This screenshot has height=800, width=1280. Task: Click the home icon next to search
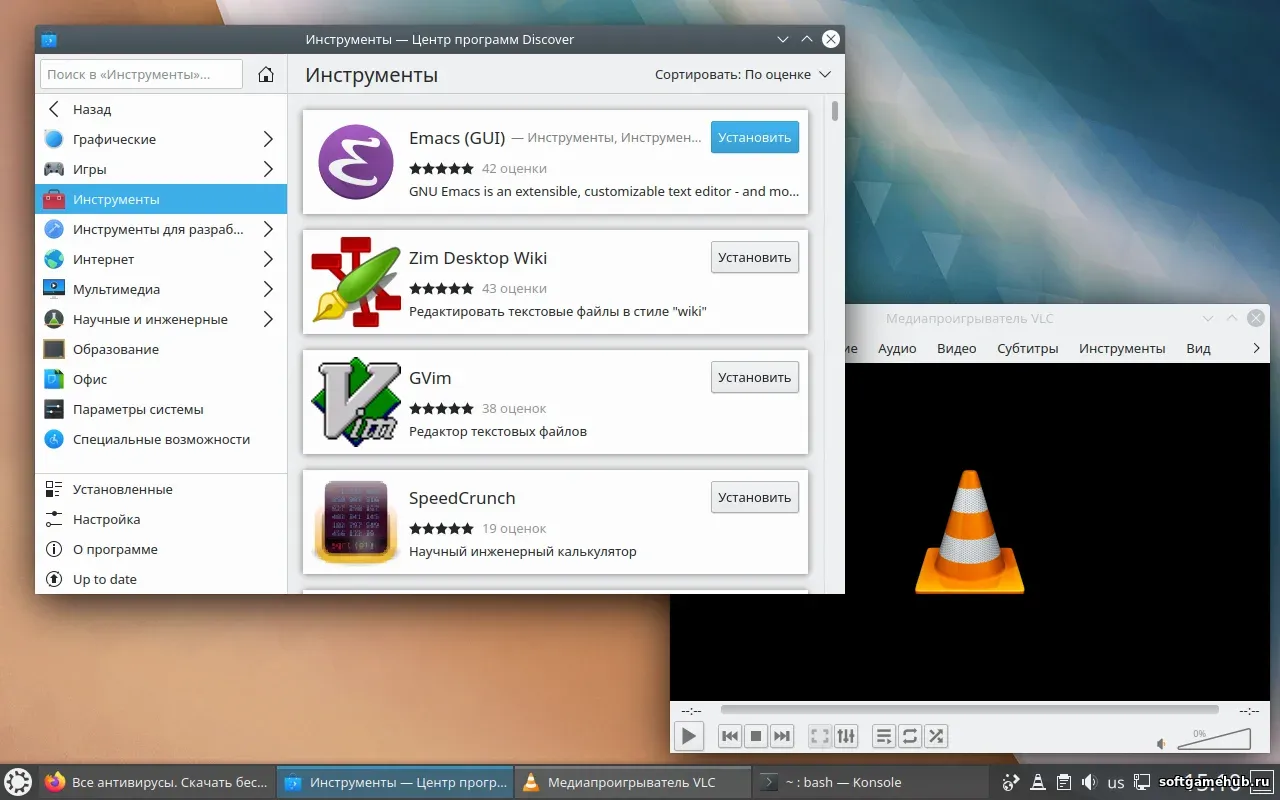(x=266, y=74)
